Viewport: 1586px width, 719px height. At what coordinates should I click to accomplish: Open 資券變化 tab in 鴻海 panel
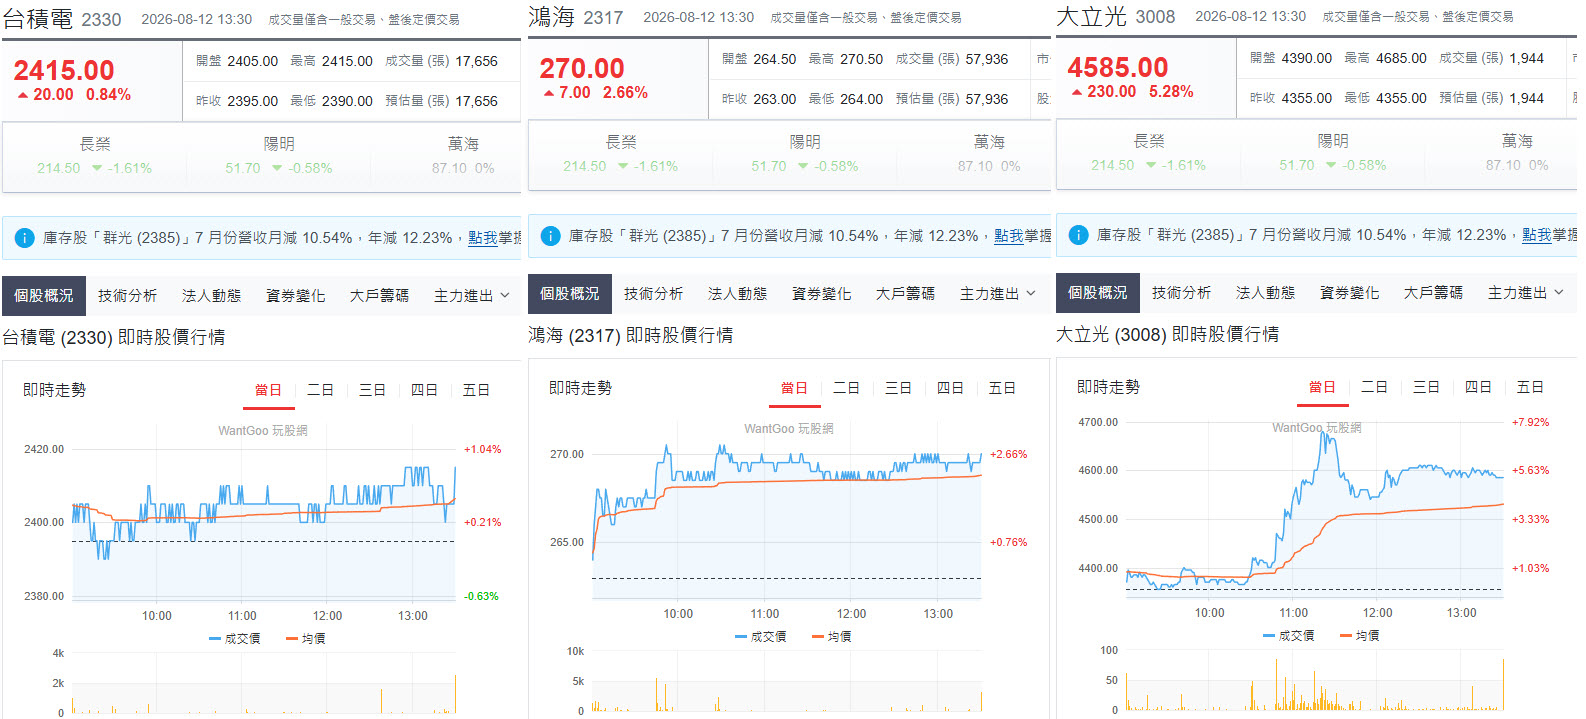(821, 294)
